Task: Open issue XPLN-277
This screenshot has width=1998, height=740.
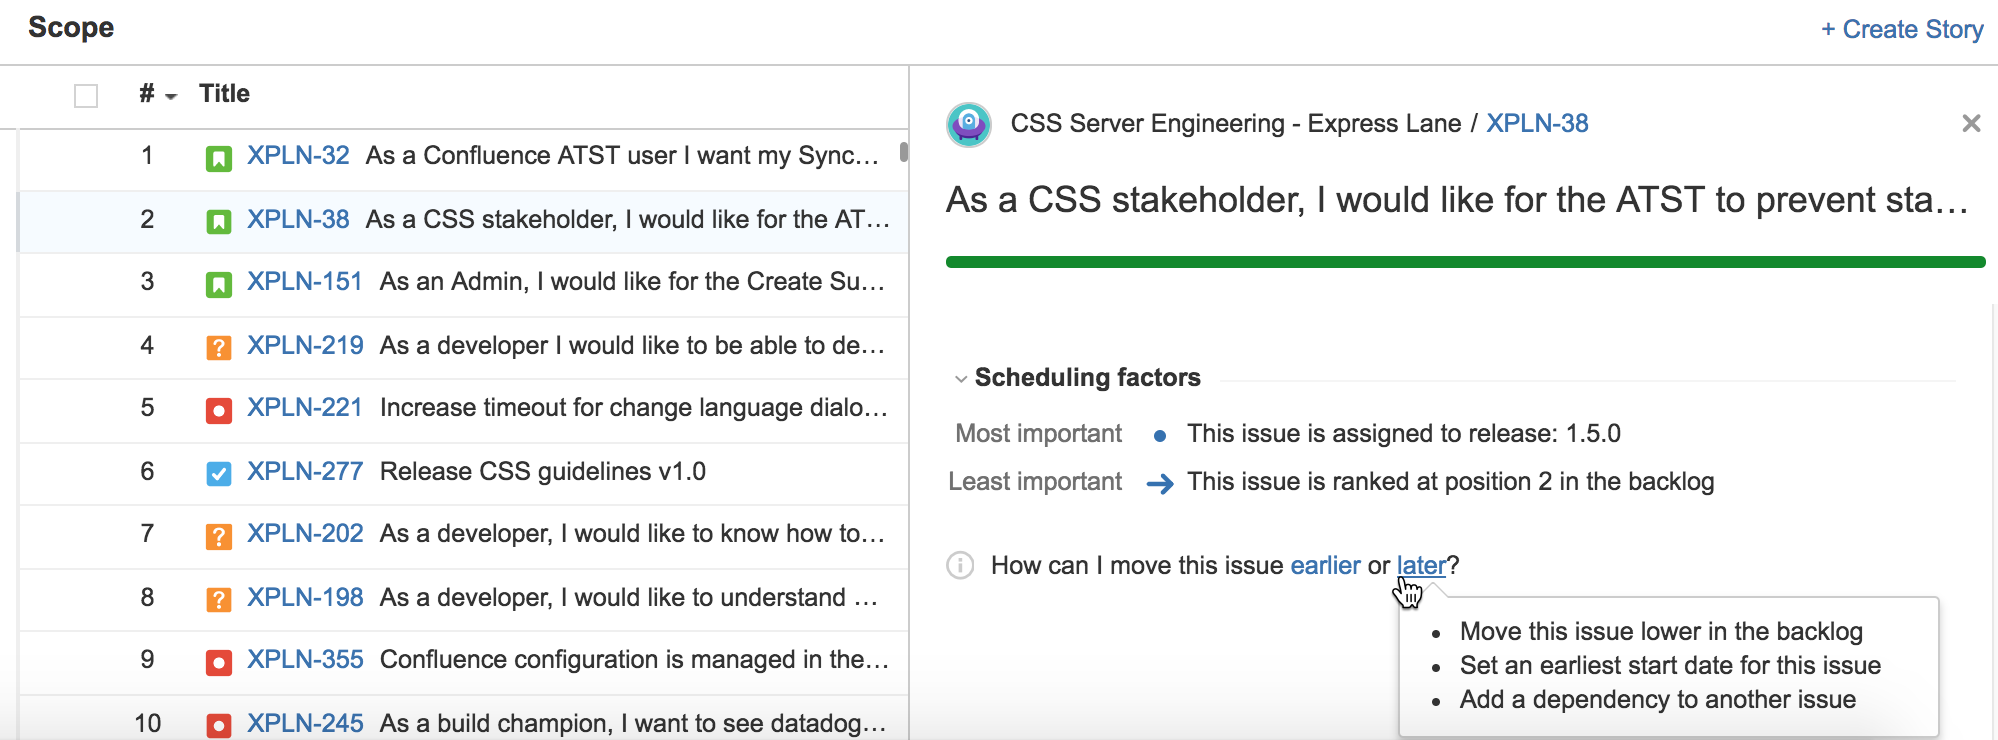Action: click(305, 471)
